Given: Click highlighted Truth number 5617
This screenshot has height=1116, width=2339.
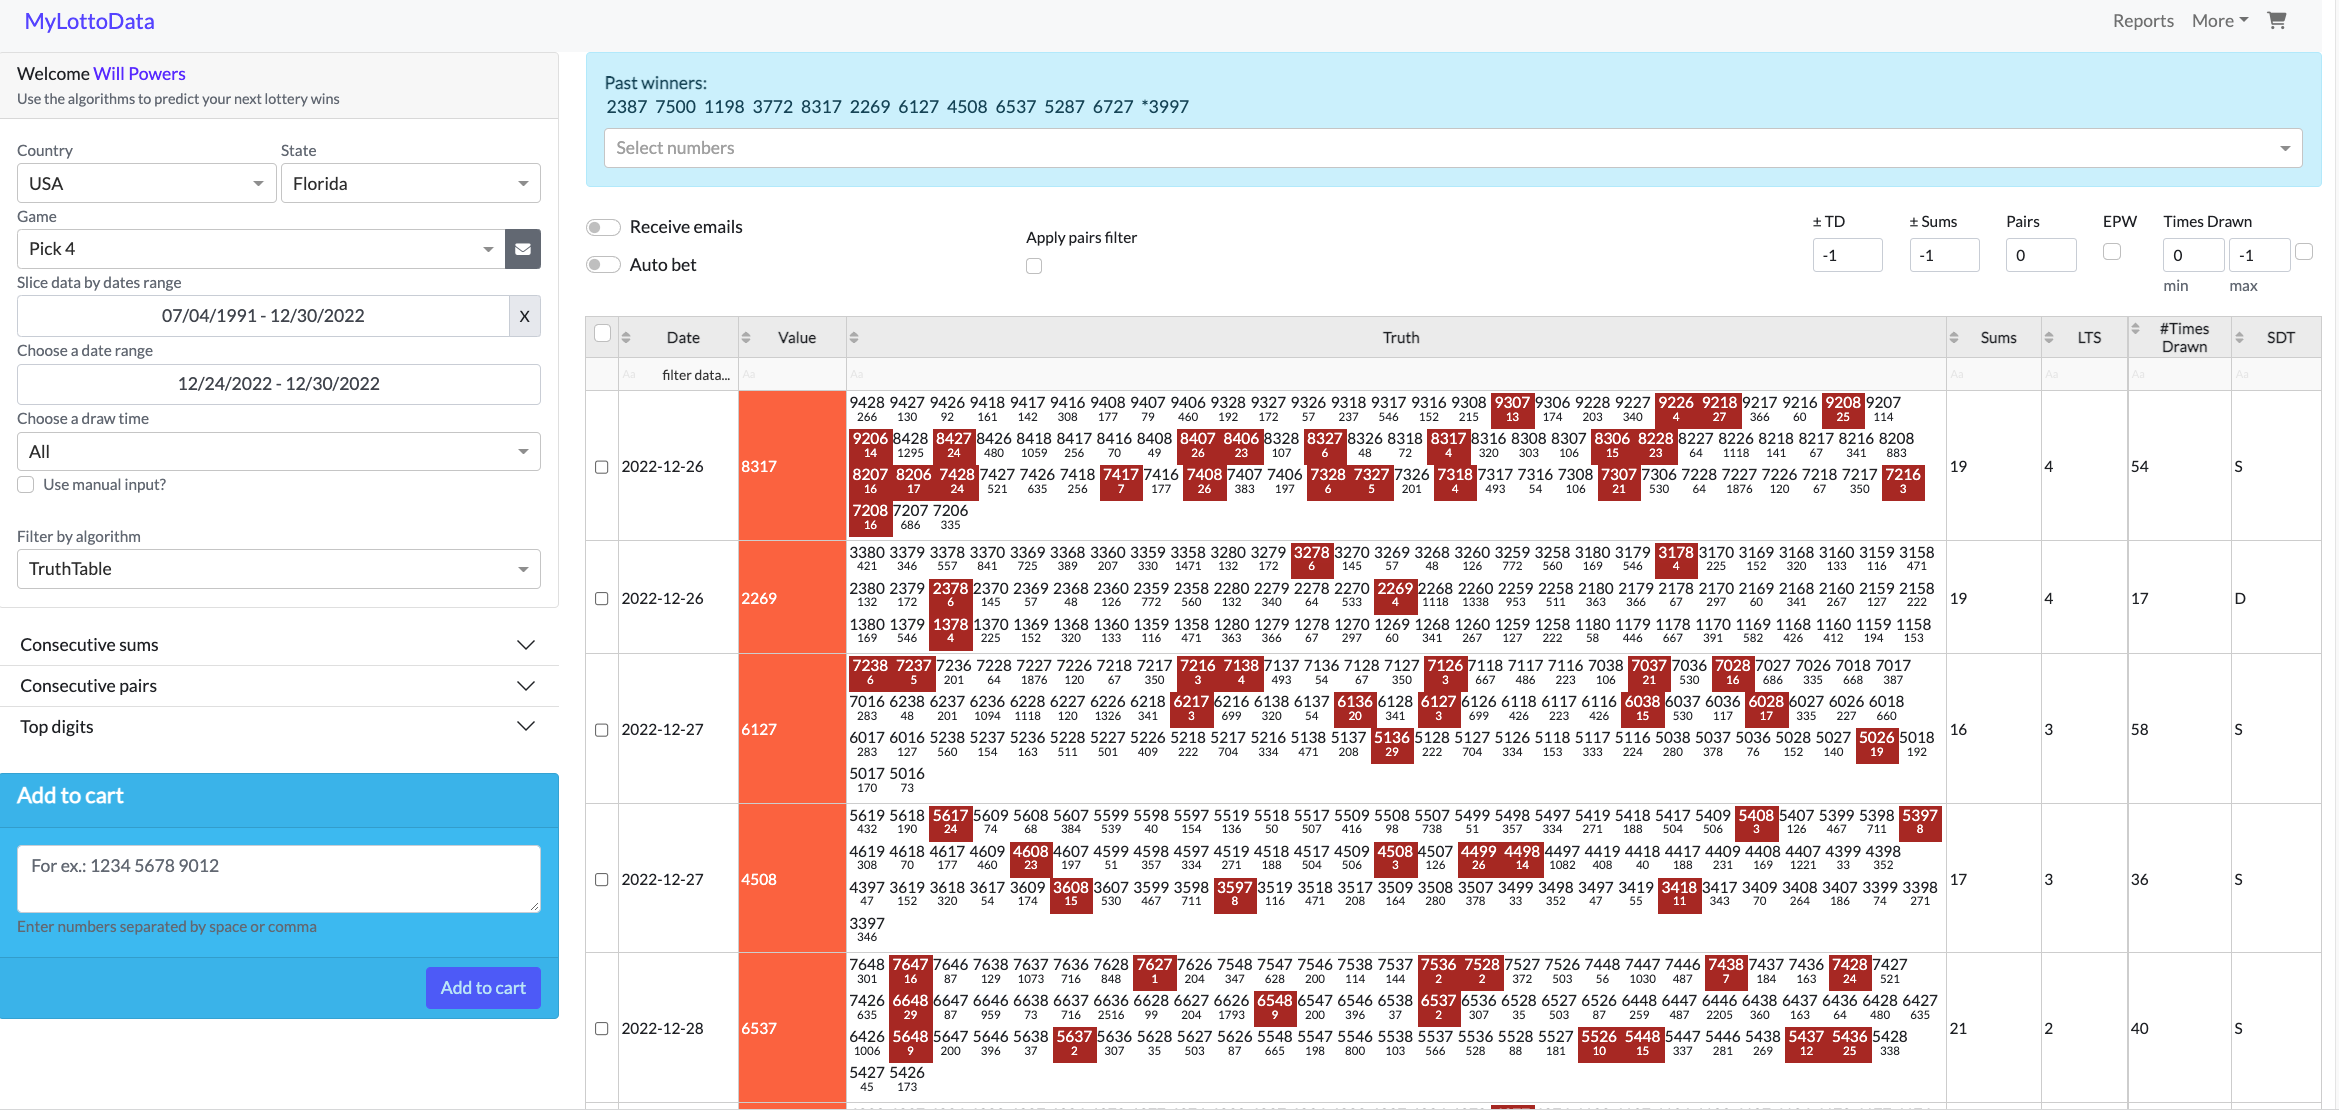Looking at the screenshot, I should tap(950, 822).
